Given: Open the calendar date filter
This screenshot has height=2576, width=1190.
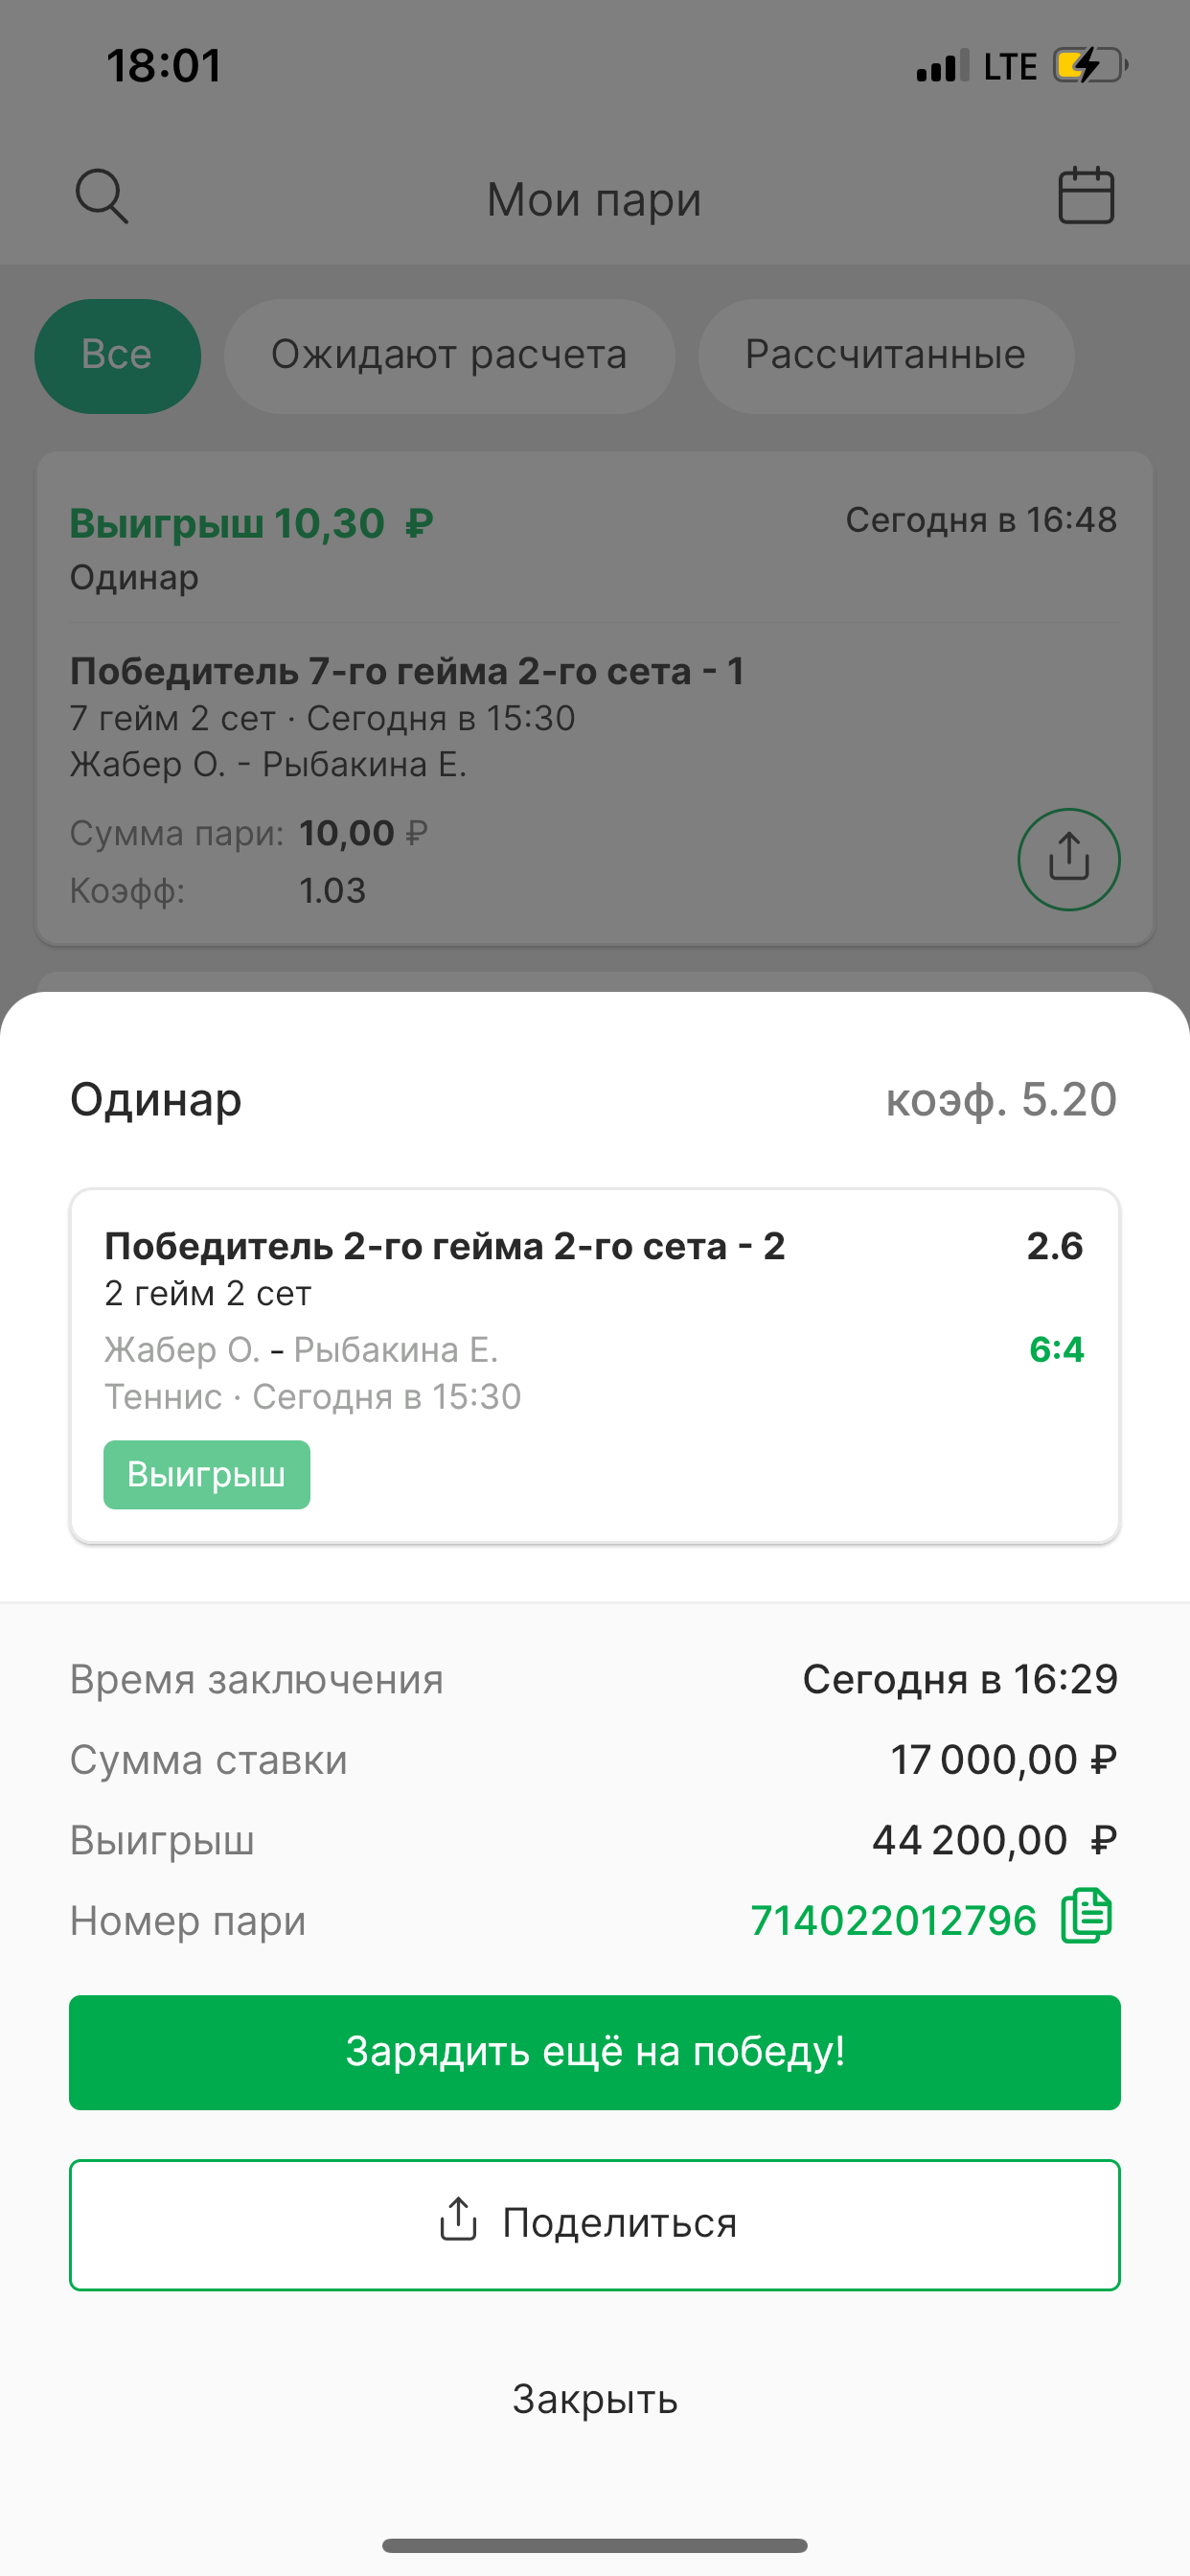Looking at the screenshot, I should (1086, 195).
